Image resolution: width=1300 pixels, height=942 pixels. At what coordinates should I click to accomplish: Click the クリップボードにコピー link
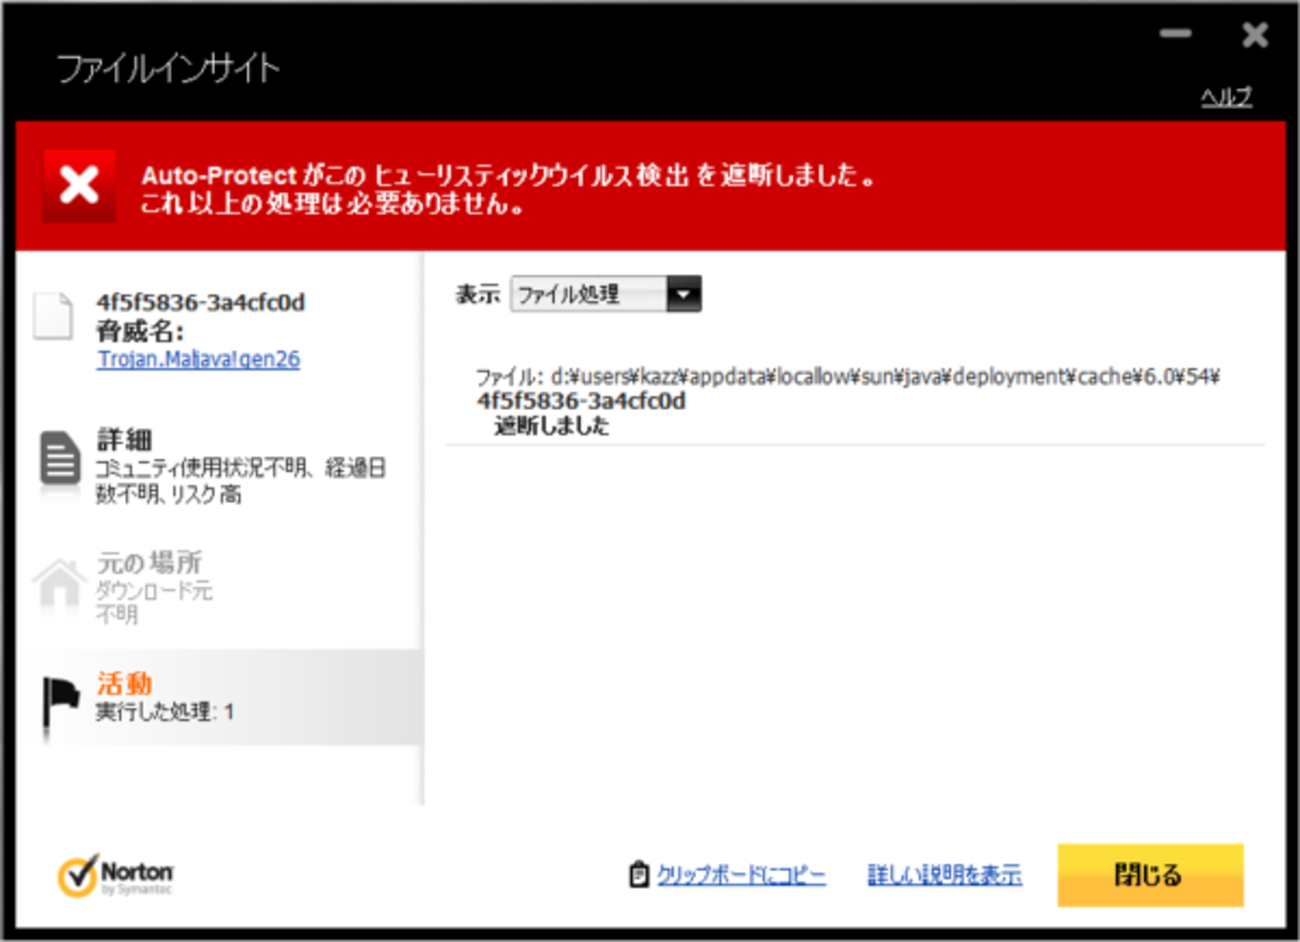click(741, 875)
